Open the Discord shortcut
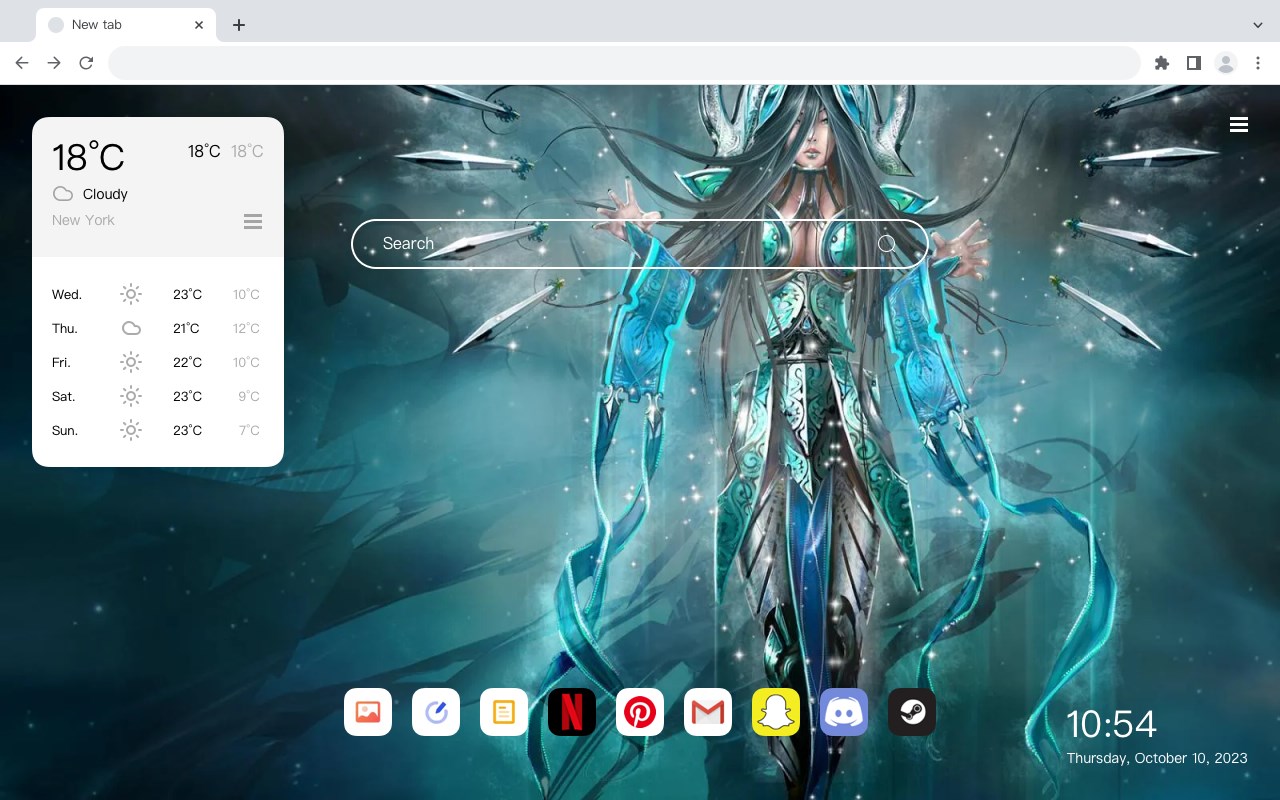This screenshot has width=1280, height=800. click(844, 712)
